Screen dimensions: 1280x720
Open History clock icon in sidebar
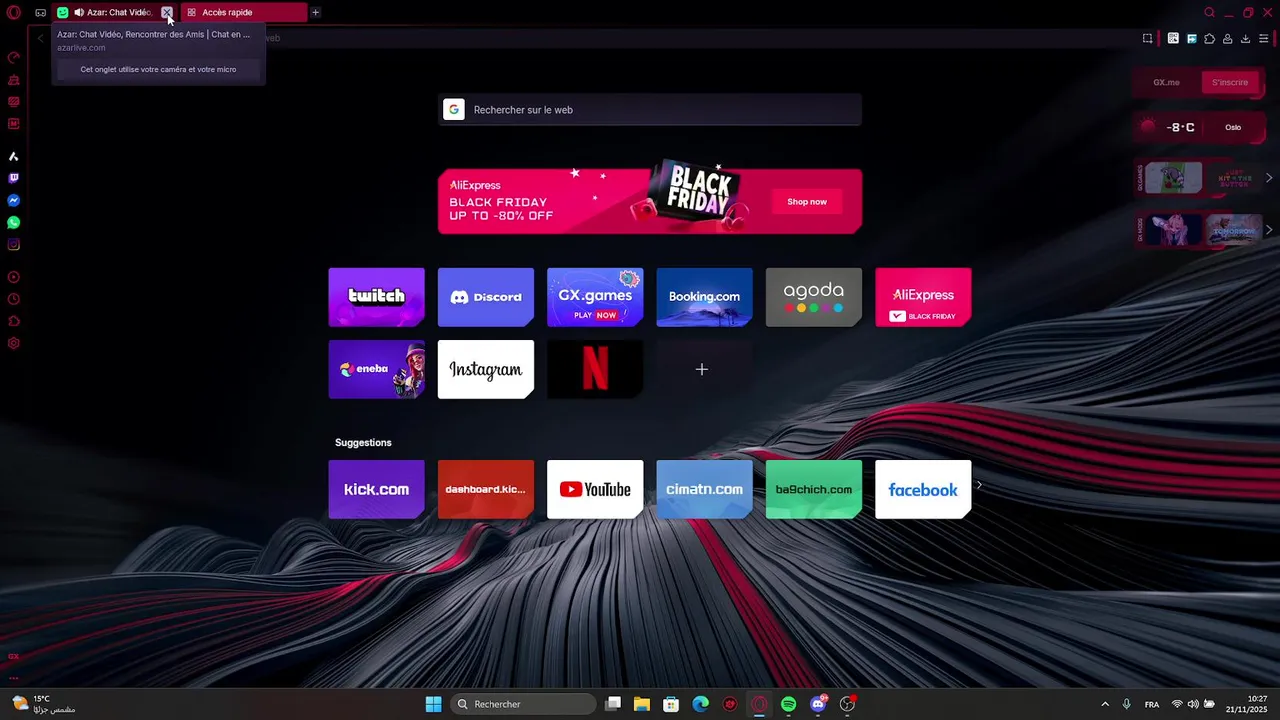click(14, 299)
